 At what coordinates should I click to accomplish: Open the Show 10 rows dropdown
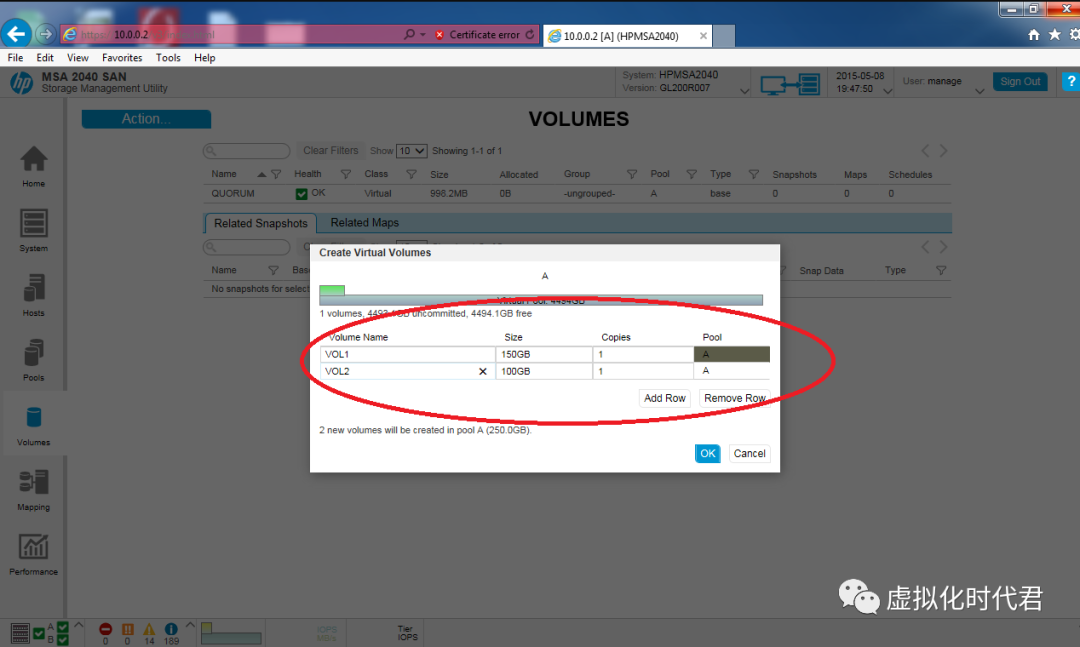point(411,151)
